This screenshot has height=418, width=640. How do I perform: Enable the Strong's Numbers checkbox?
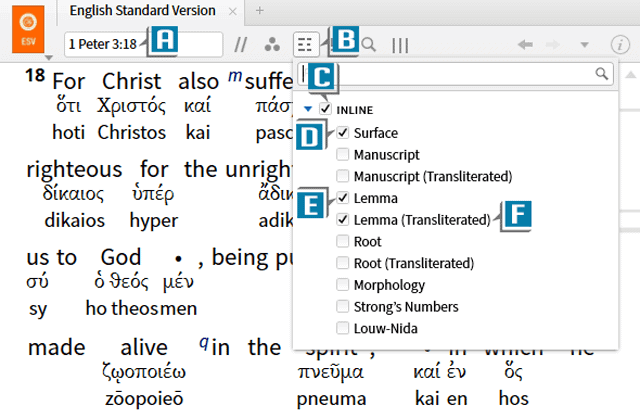tap(344, 307)
